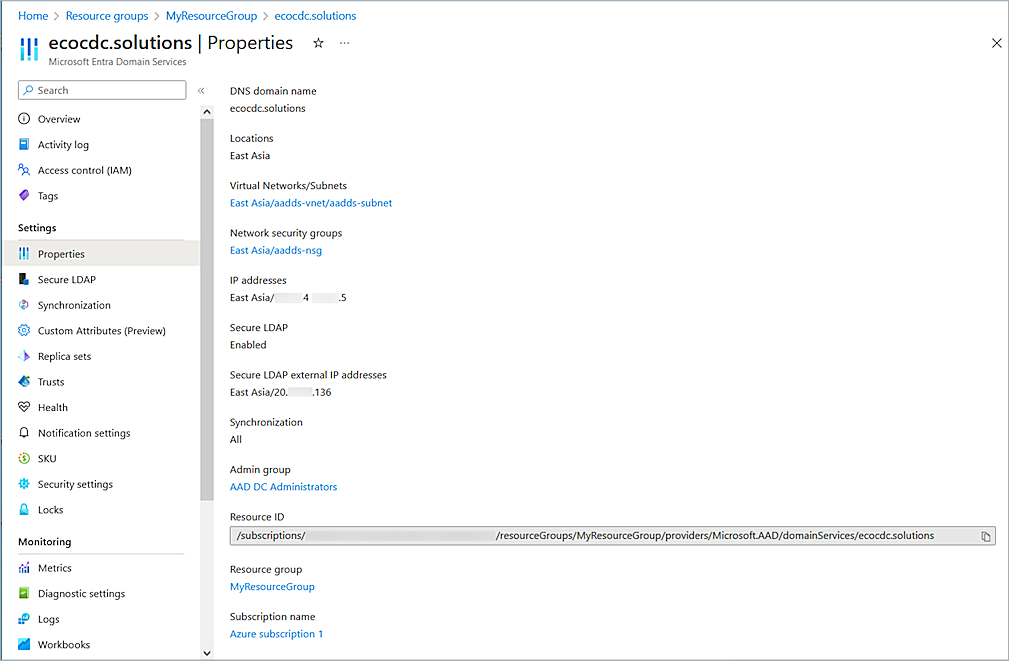The image size is (1009, 661).
Task: Favorite this page with the star
Action: tap(318, 43)
